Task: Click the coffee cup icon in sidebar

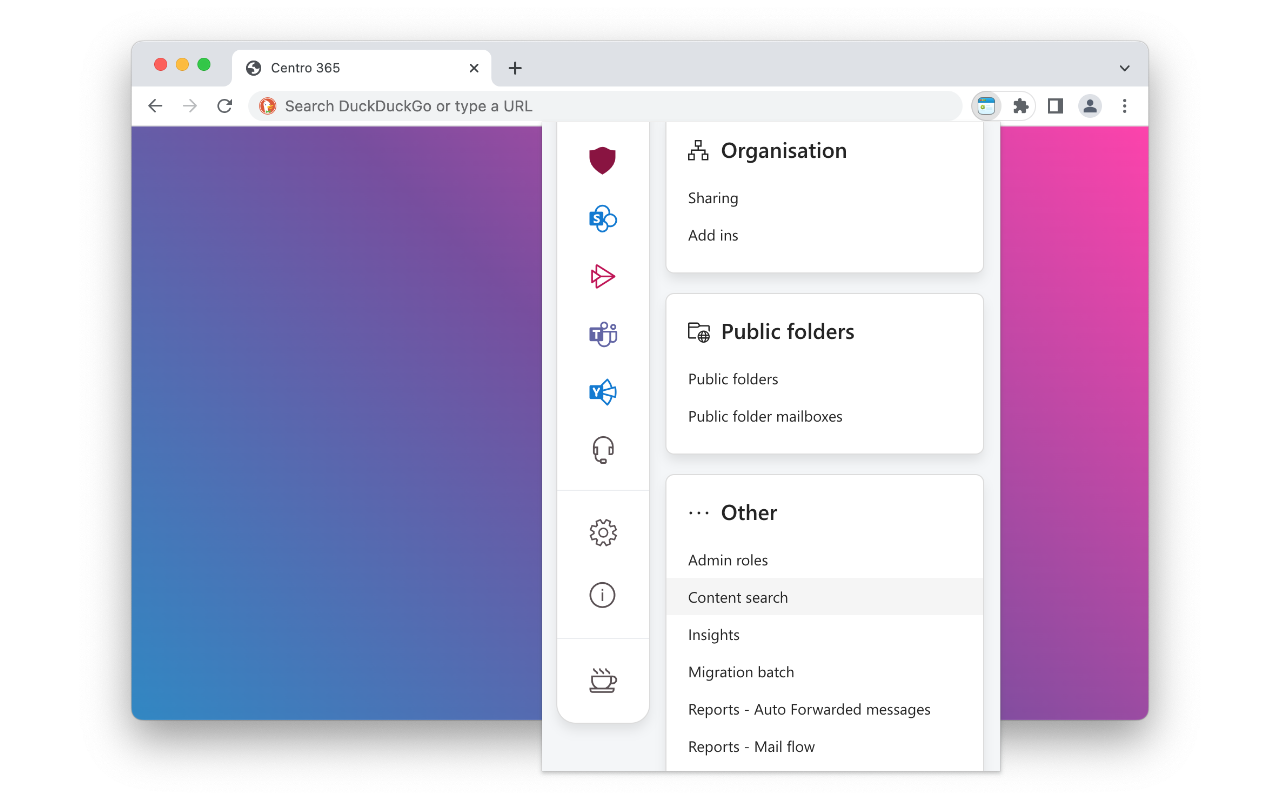Action: pyautogui.click(x=602, y=680)
